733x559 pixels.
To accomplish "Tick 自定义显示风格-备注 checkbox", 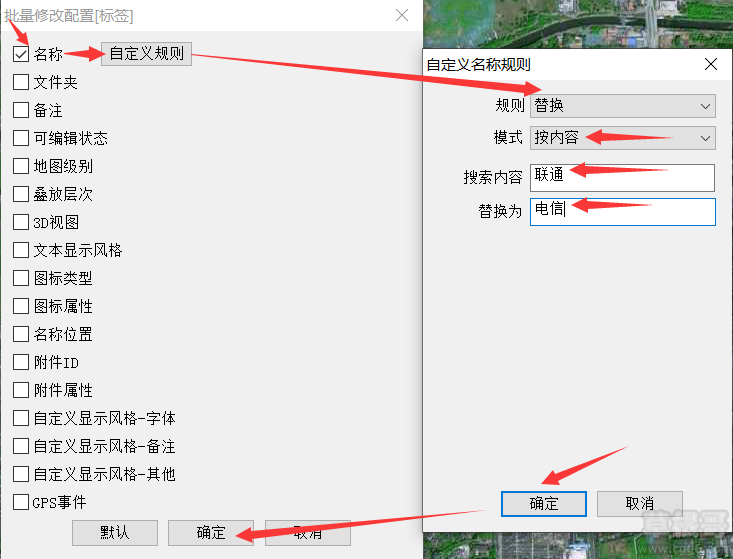I will point(21,446).
